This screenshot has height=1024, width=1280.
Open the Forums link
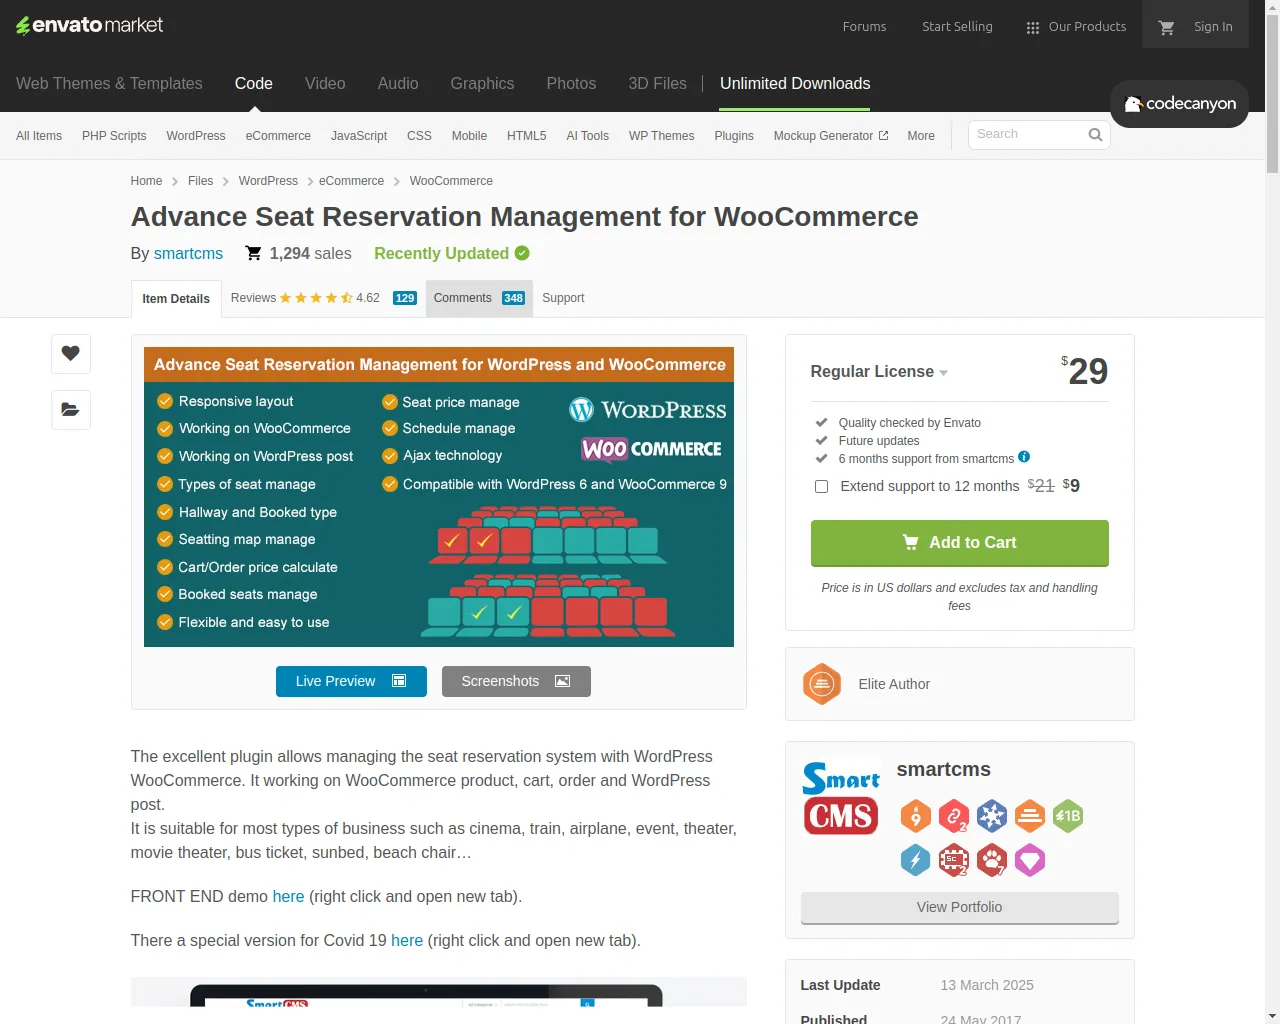pos(864,27)
